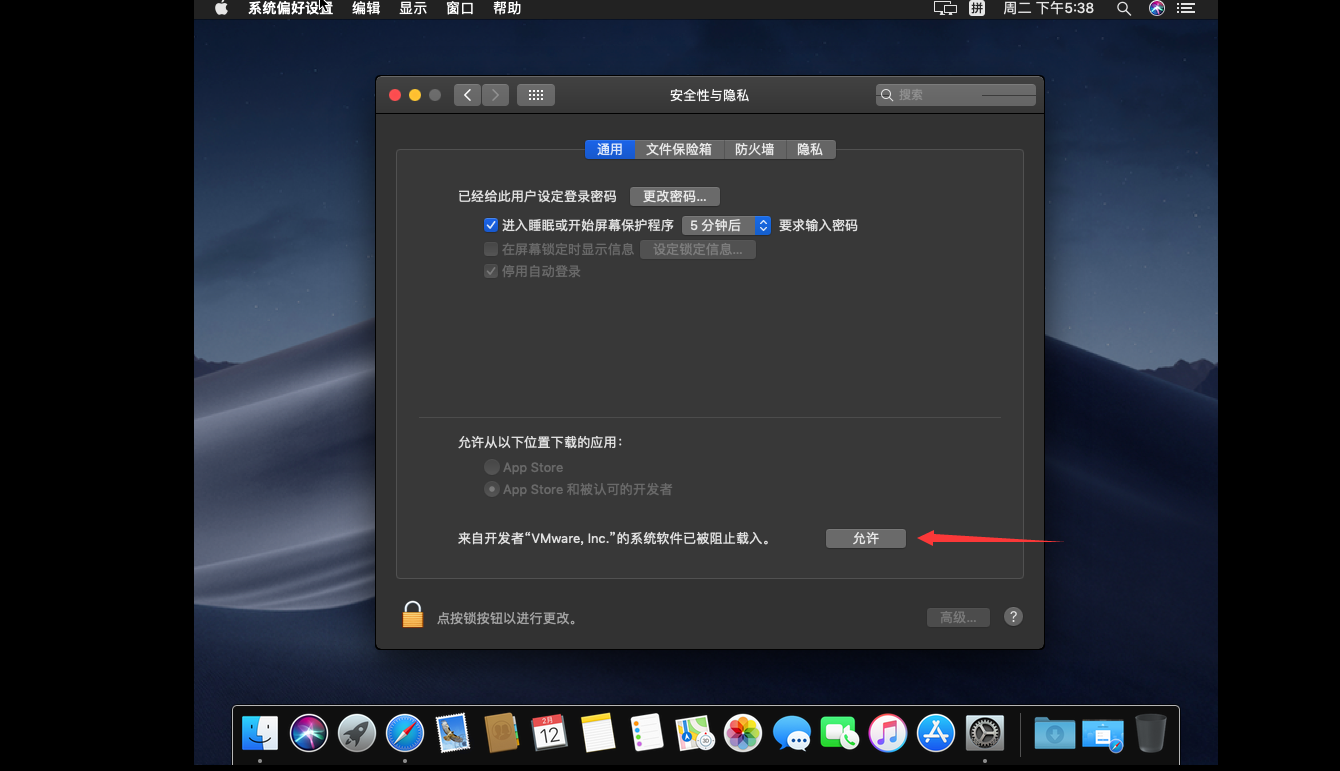Viewport: 1340px width, 771px height.
Task: Go back with the left chevron button
Action: tap(467, 95)
